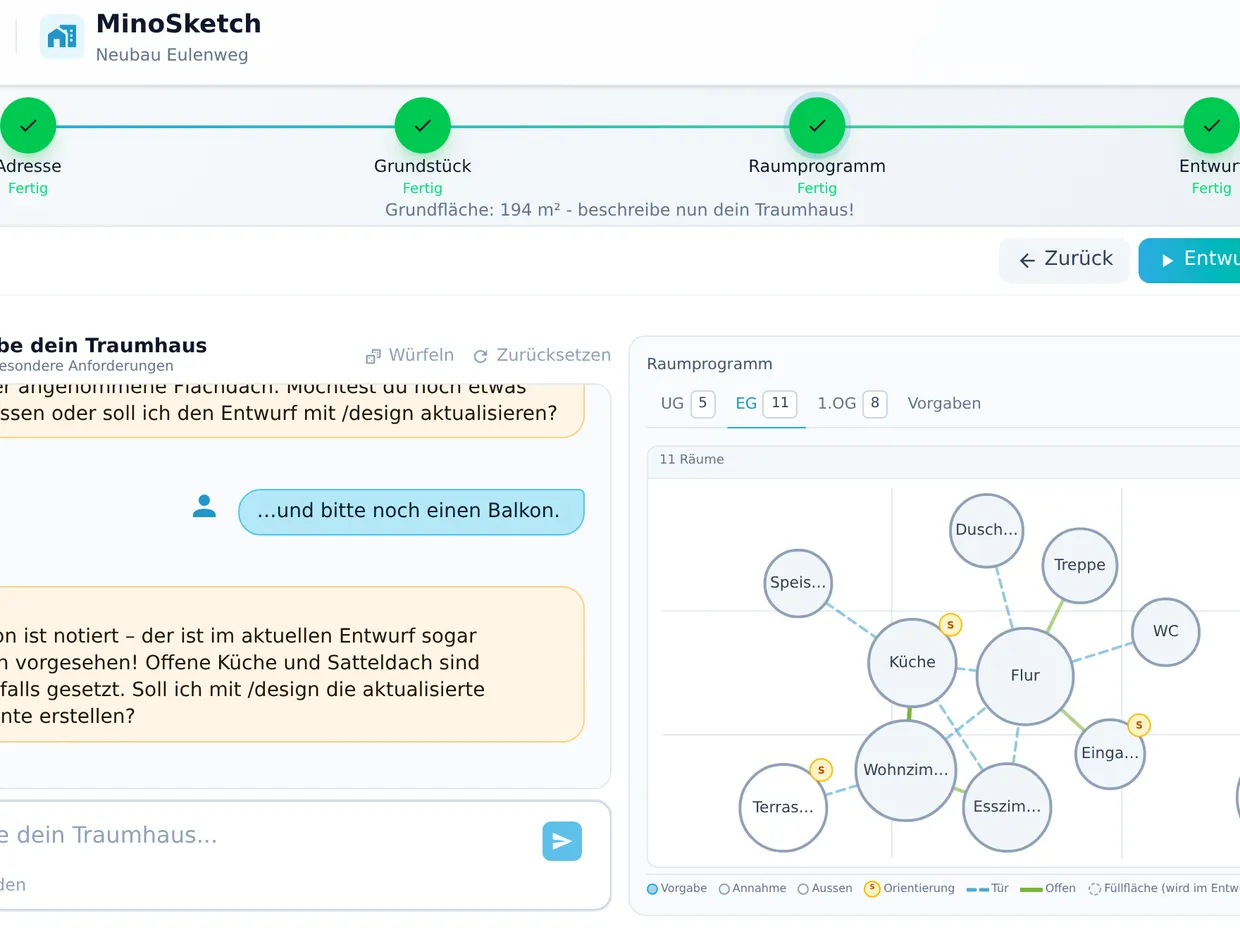This screenshot has height=930, width=1240.
Task: Click the blue Entwurf play button
Action: (x=1190, y=260)
